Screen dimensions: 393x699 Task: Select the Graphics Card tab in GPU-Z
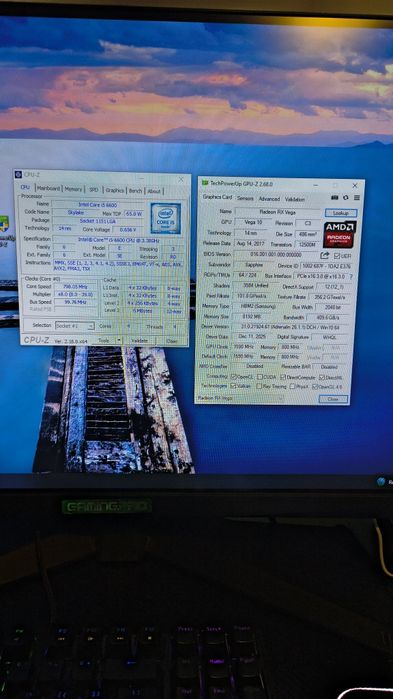click(x=217, y=197)
